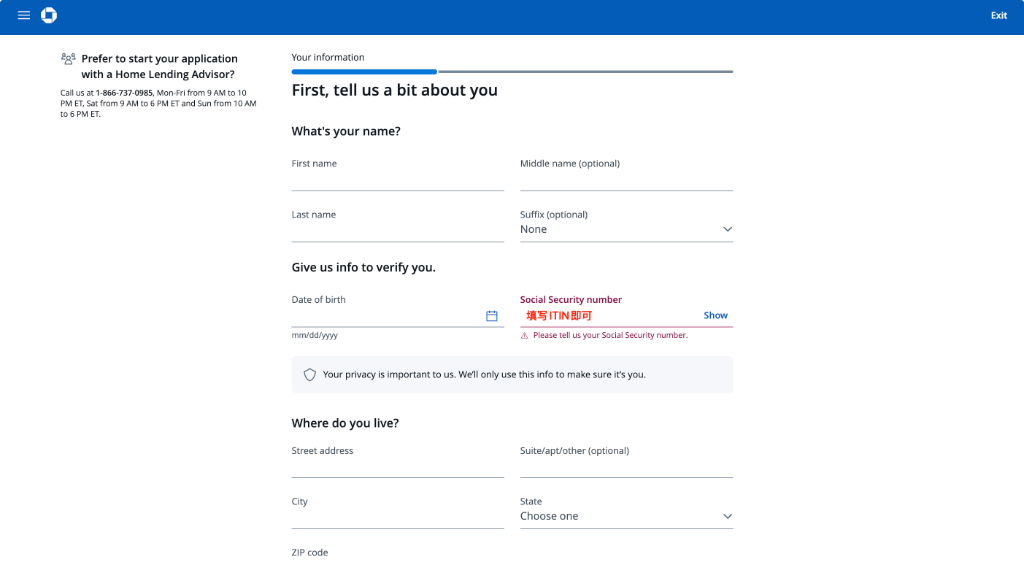
Task: Click the Home Lending Advisor people icon
Action: tap(68, 59)
